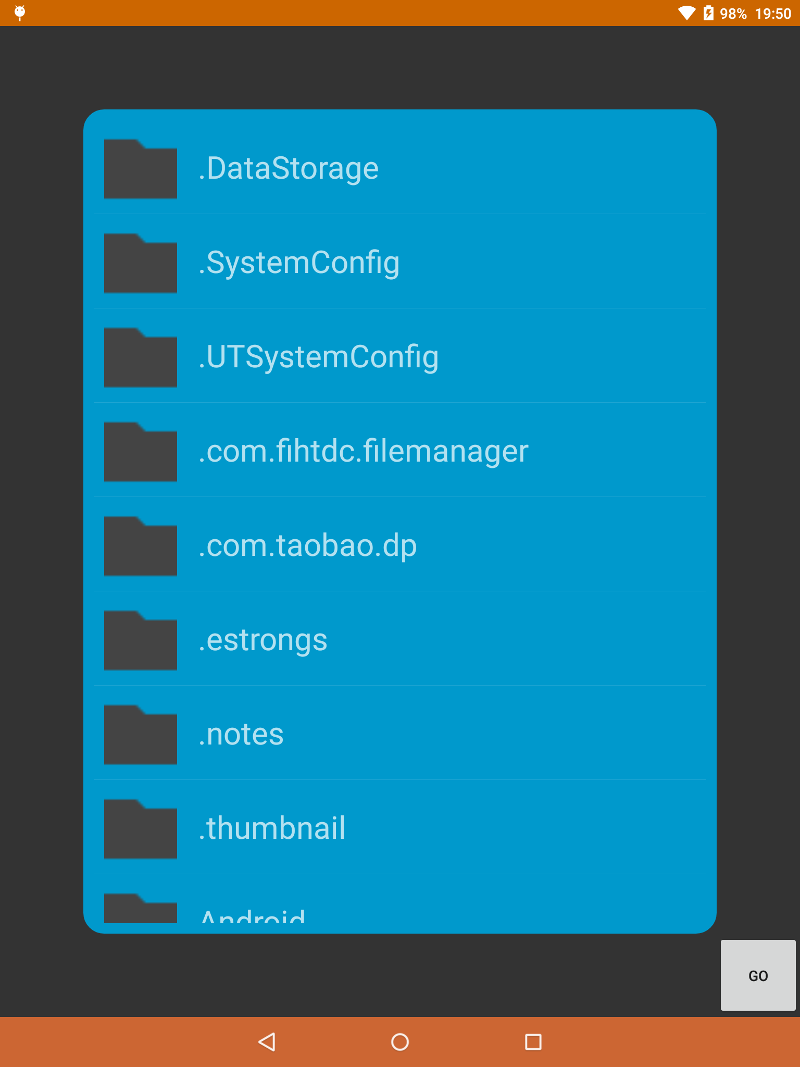Choose .com.fihtdc.filemanager from the list
800x1067 pixels.
[x=363, y=451]
